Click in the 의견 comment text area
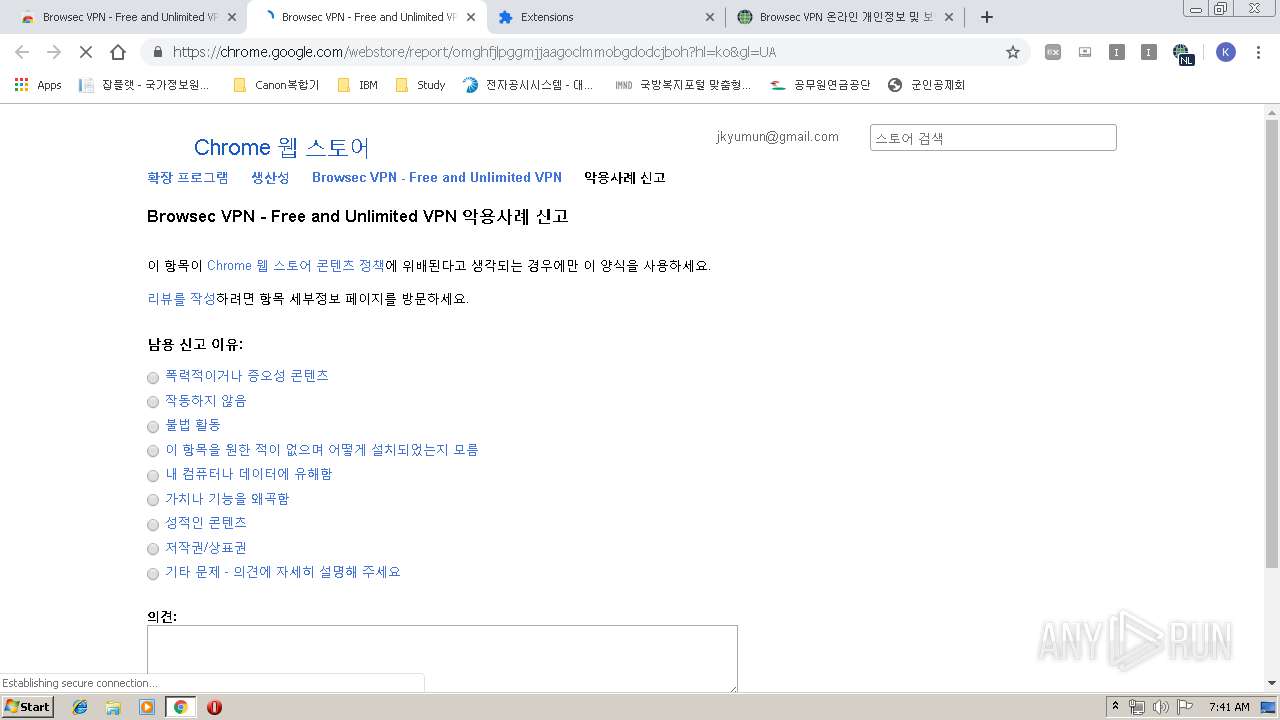The width and height of the screenshot is (1280, 720). pos(442,658)
